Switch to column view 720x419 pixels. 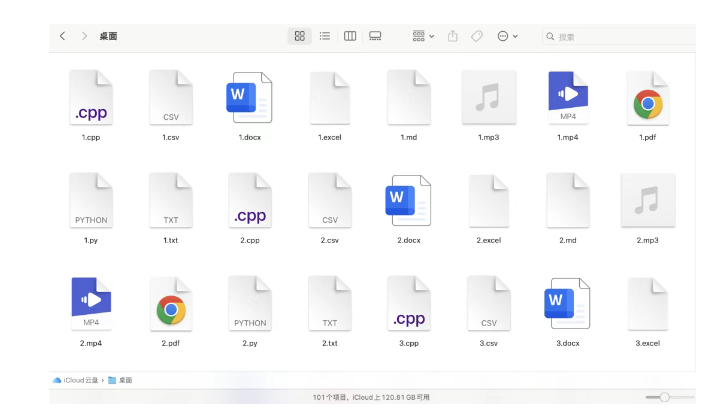350,36
